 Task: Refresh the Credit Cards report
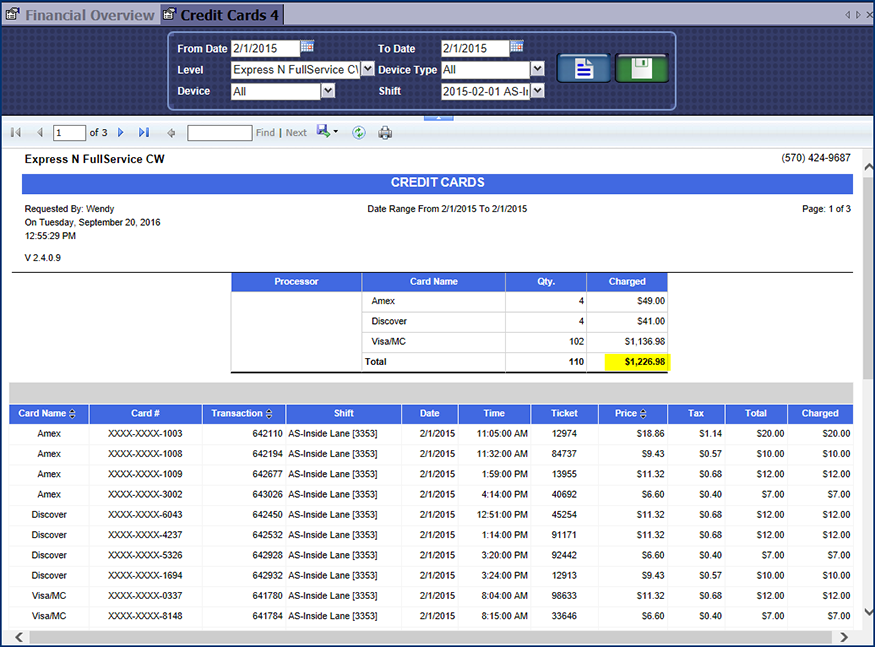click(359, 132)
